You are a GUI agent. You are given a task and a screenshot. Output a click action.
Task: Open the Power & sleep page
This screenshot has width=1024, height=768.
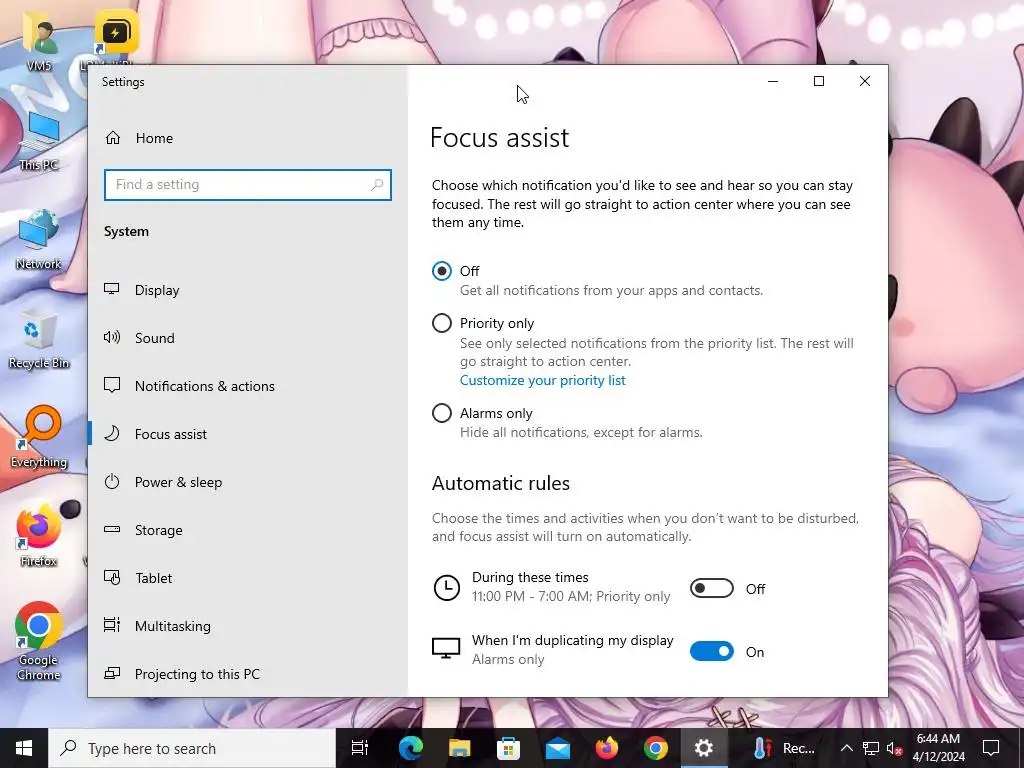[178, 482]
